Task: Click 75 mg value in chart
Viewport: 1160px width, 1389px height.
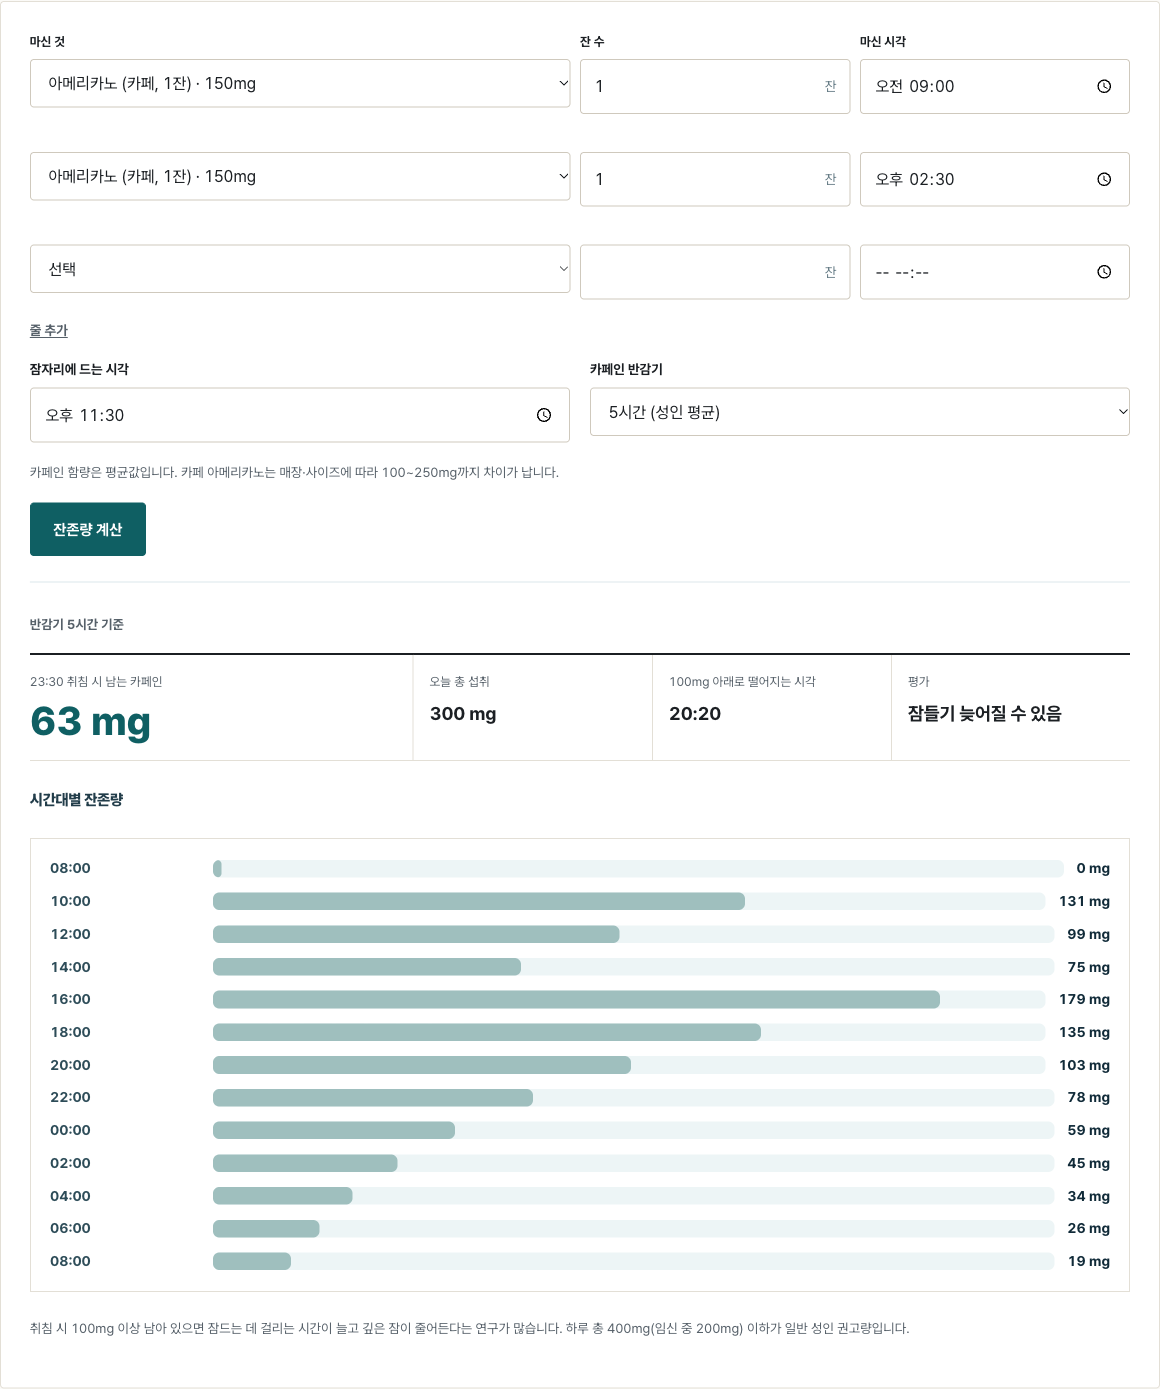Action: click(1088, 967)
